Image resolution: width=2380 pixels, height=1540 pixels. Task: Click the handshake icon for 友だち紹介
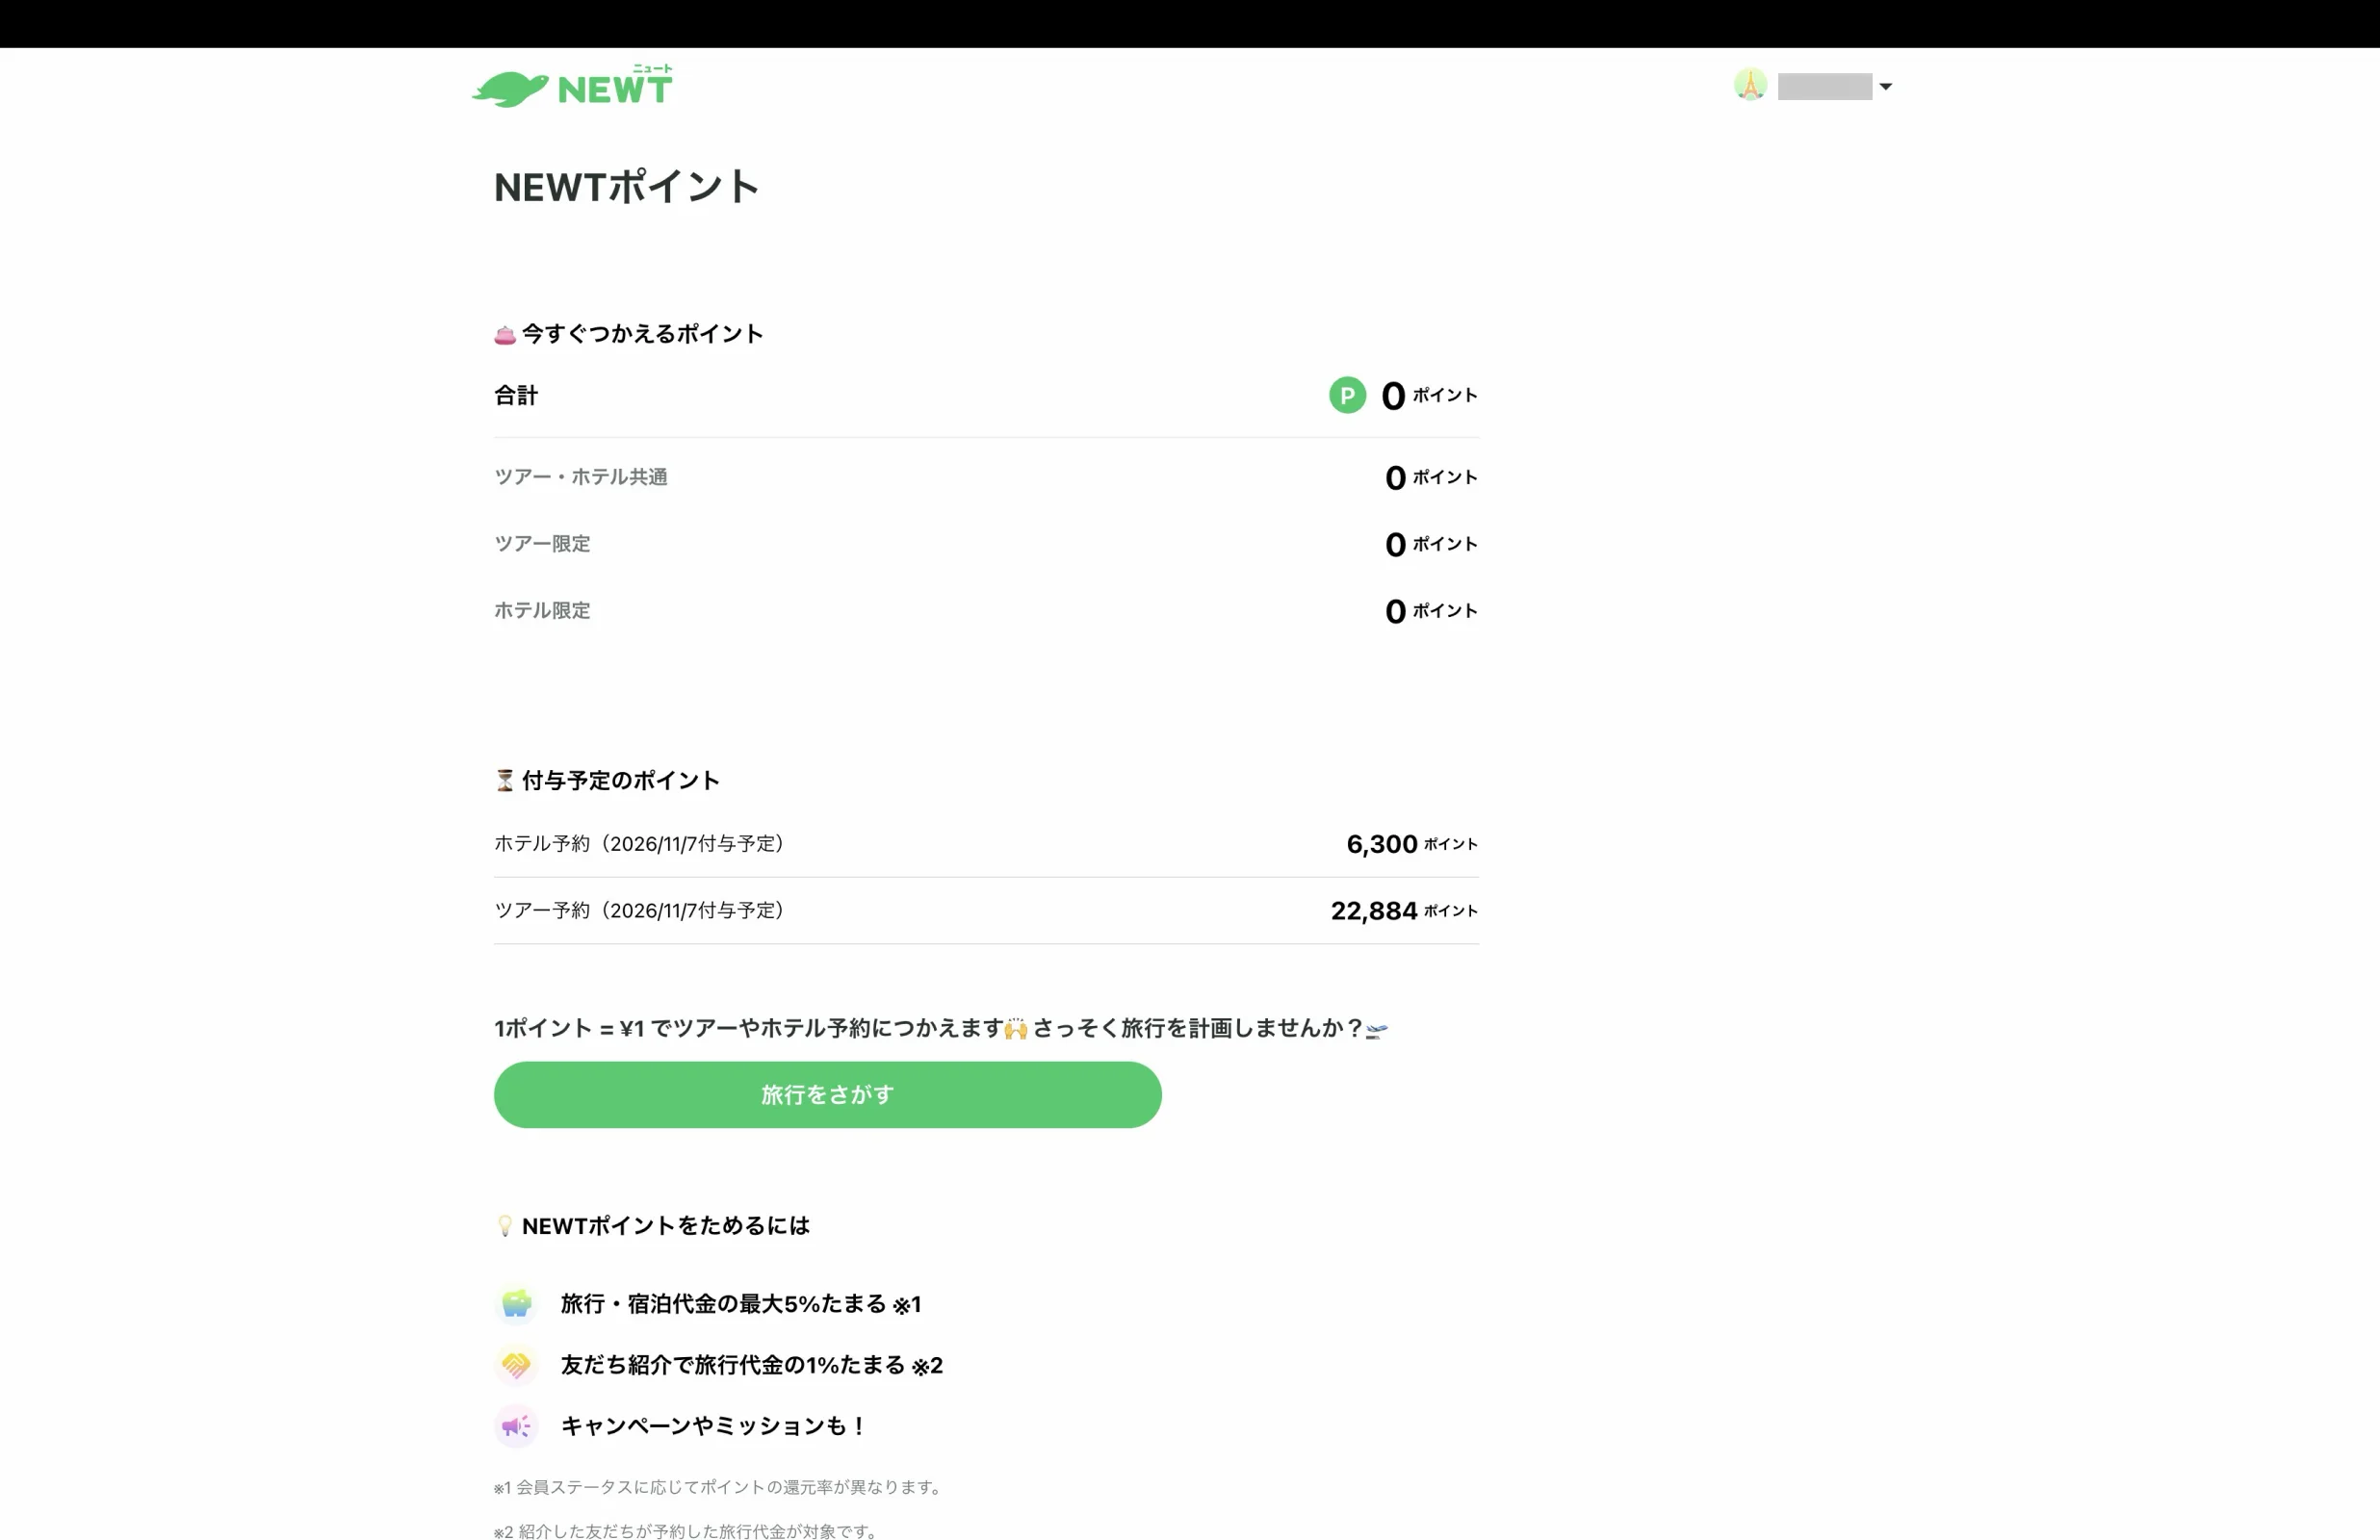coord(516,1365)
